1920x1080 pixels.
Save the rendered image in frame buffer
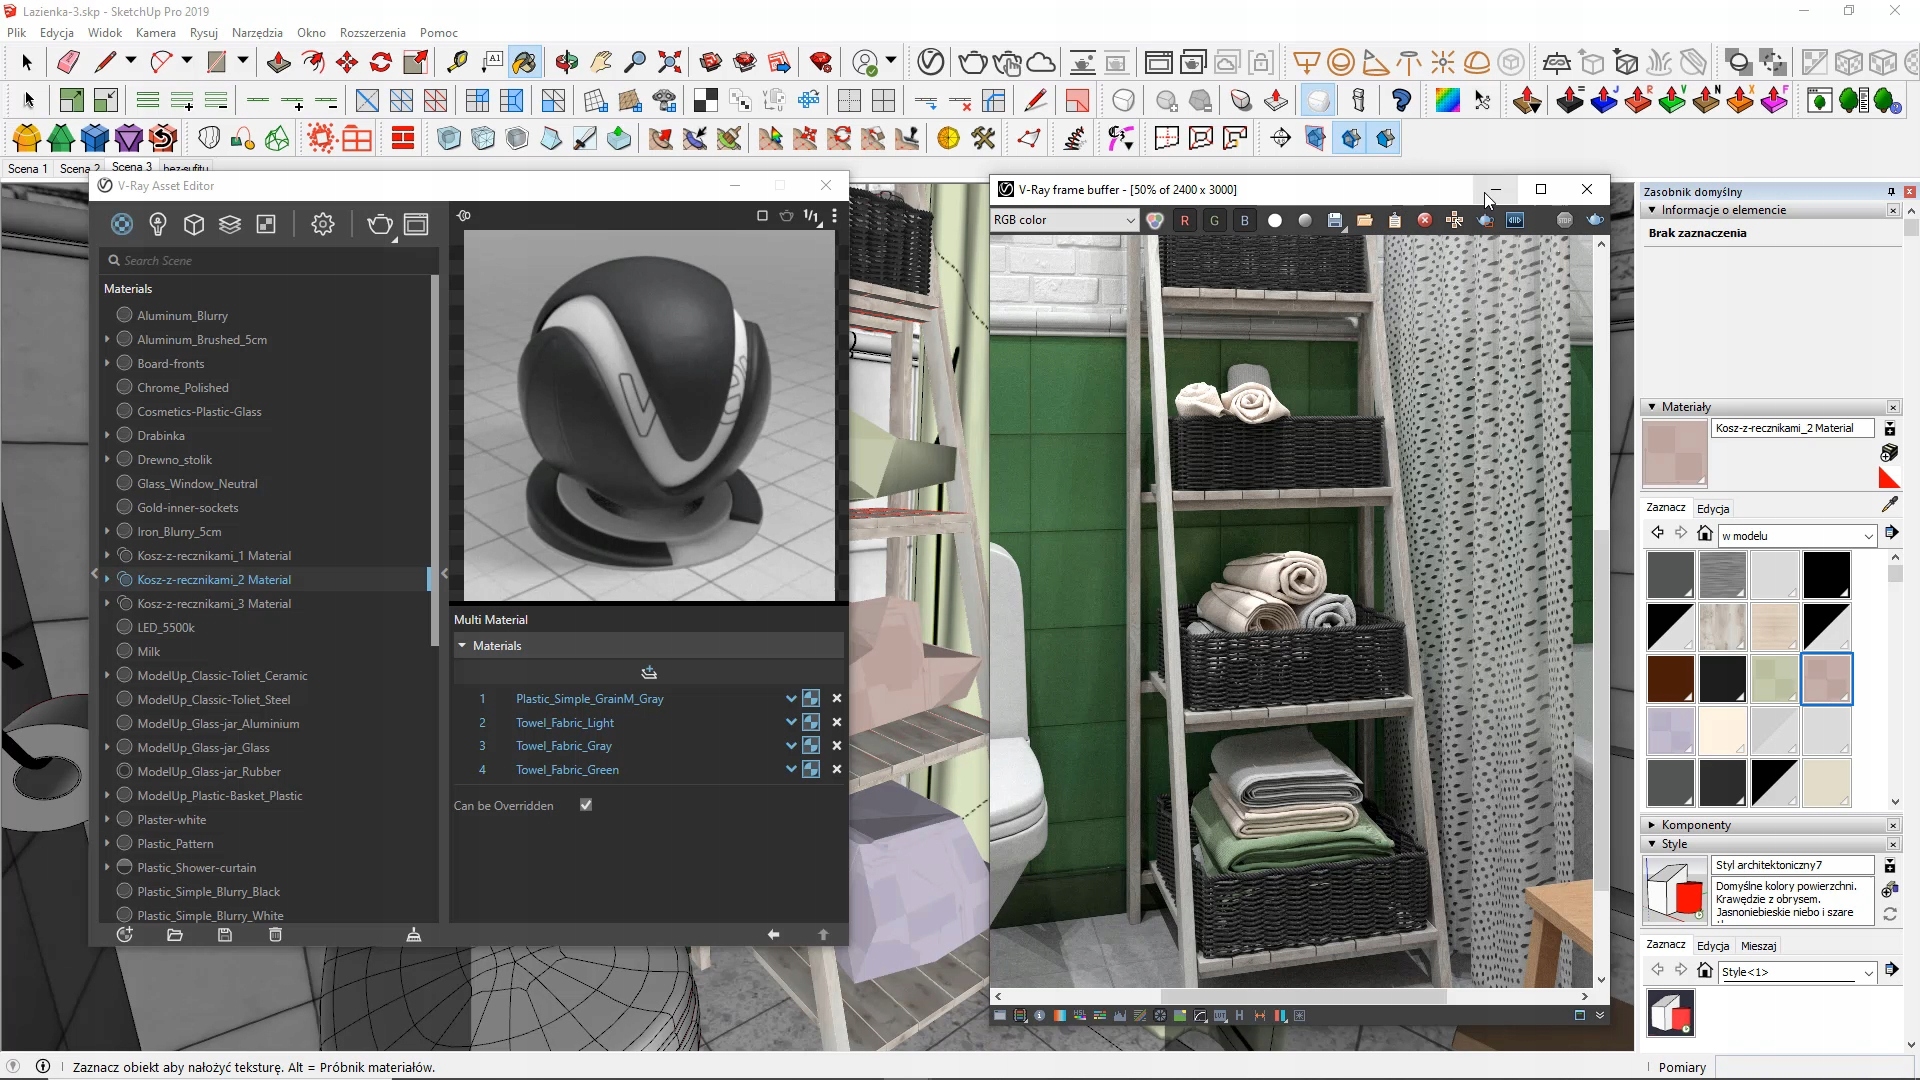point(1335,220)
